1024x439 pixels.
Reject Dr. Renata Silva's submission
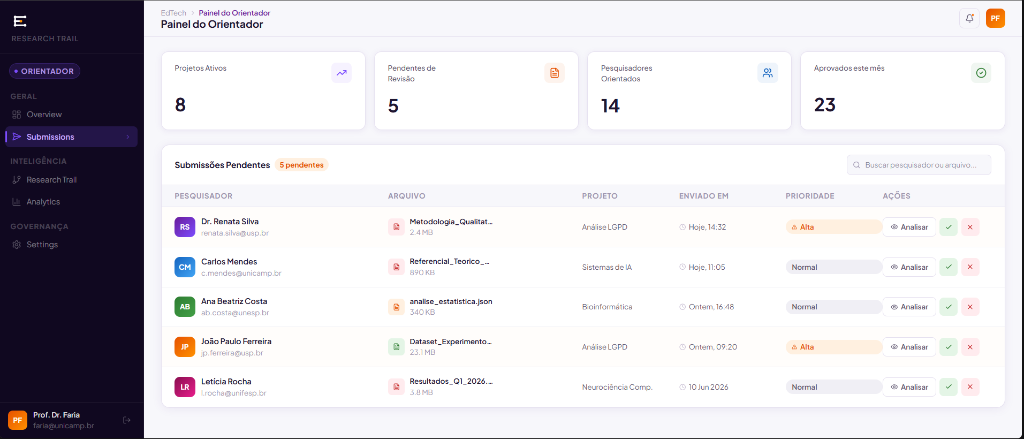970,227
